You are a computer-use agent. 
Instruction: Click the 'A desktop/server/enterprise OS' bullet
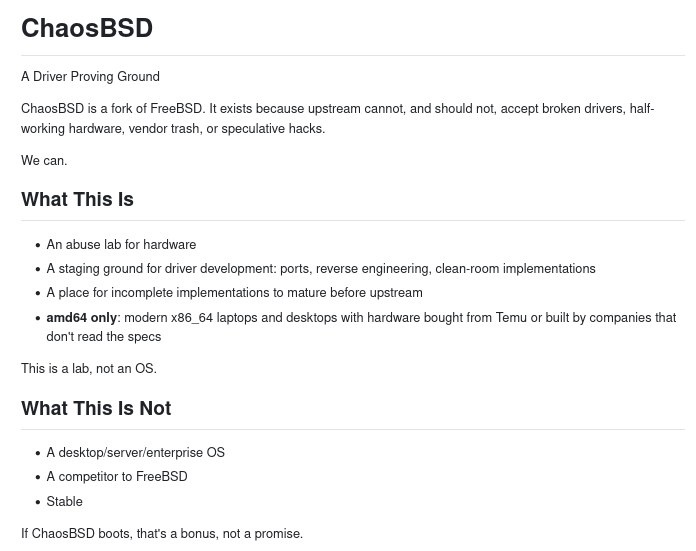(x=135, y=452)
